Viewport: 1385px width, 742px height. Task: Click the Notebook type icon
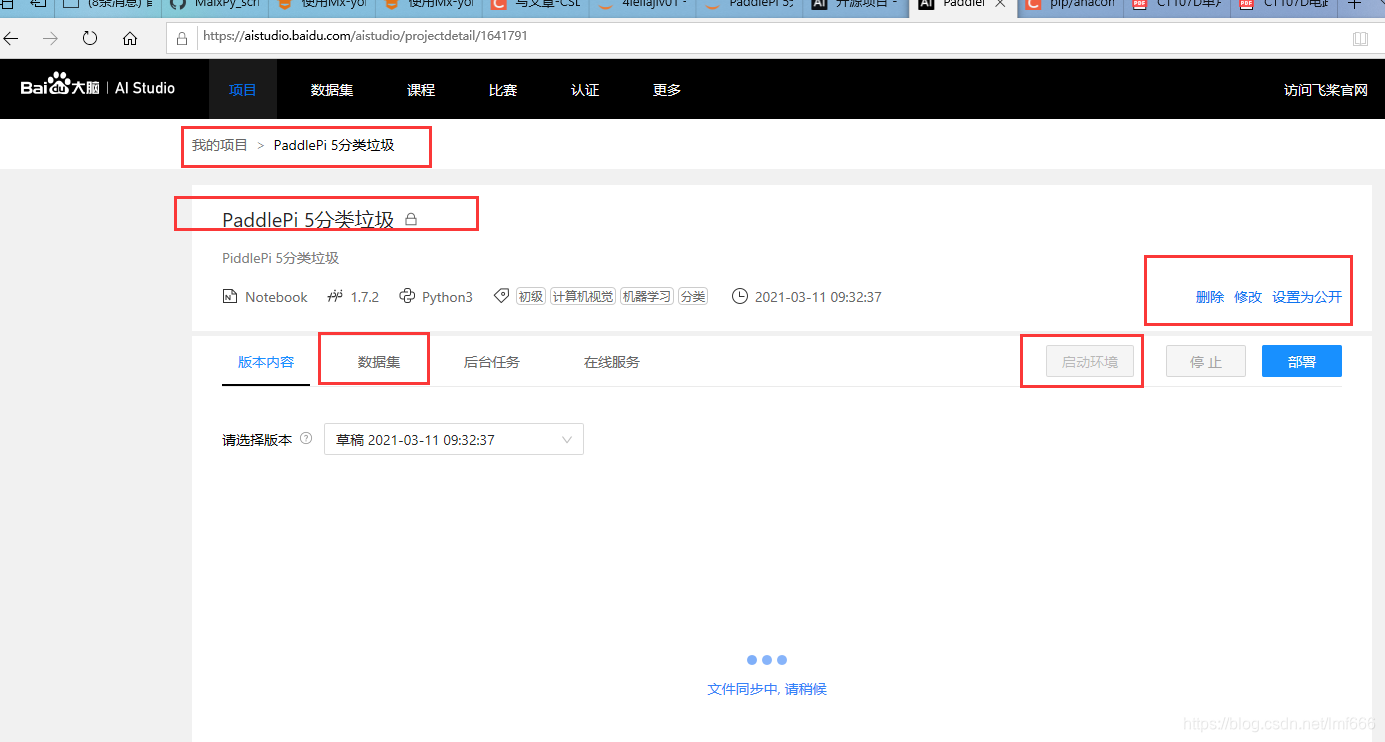229,297
